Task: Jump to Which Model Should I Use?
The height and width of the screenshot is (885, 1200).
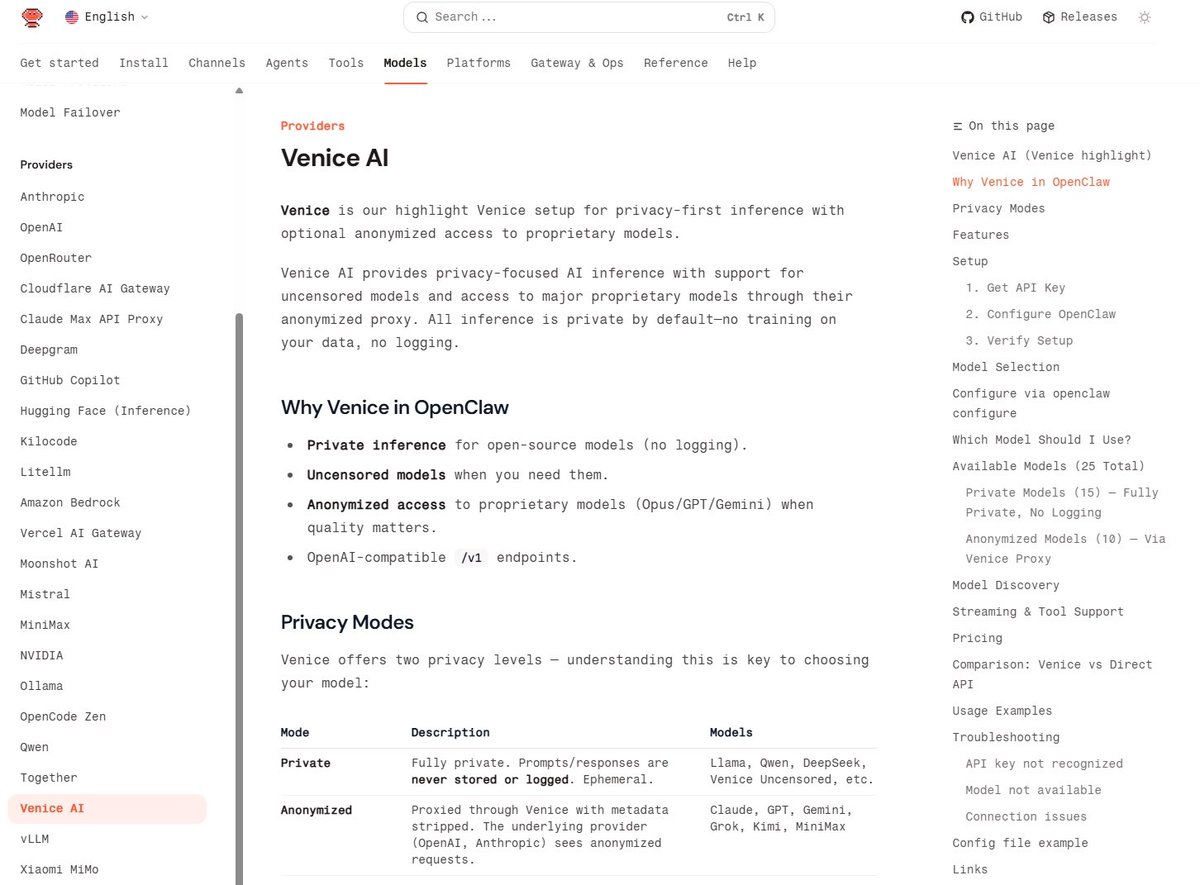Action: (1041, 440)
